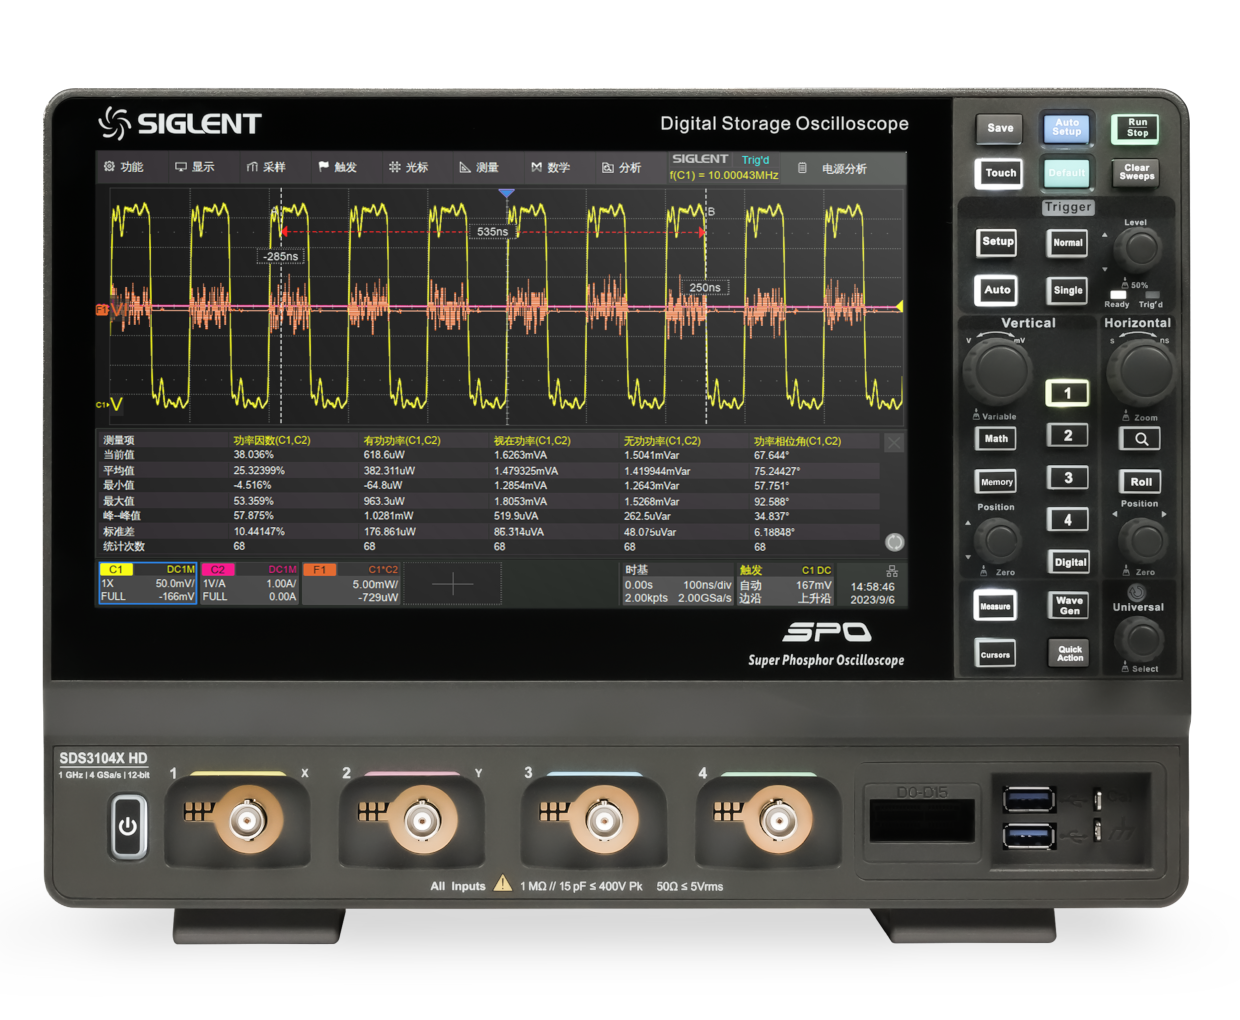The height and width of the screenshot is (1020, 1240).
Task: Open the 时基 timebase descriptor box
Action: [x=677, y=584]
